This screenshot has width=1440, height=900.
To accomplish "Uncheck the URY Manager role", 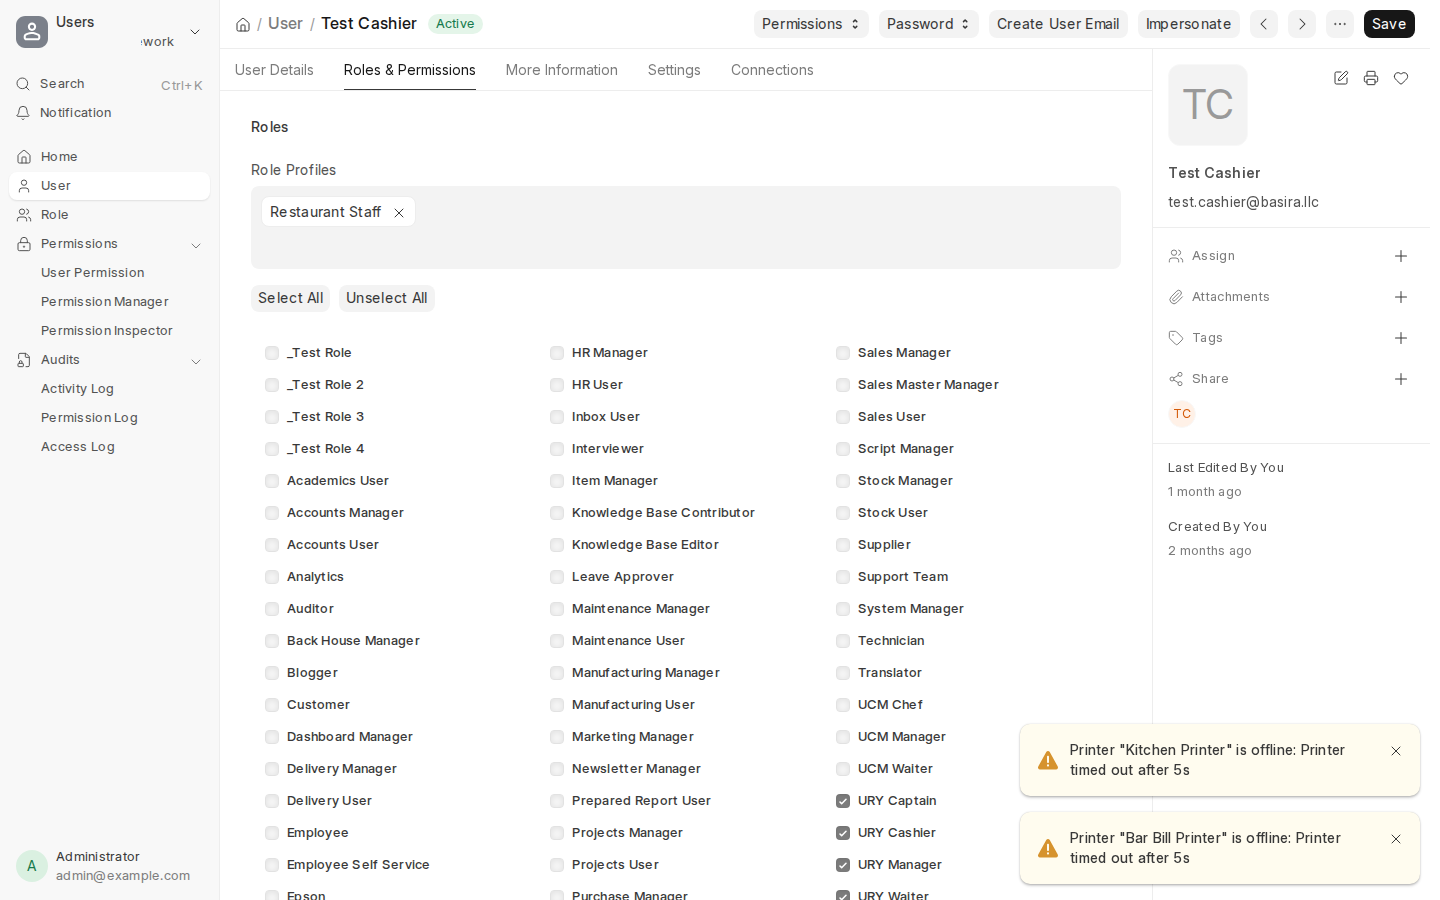I will tap(843, 865).
